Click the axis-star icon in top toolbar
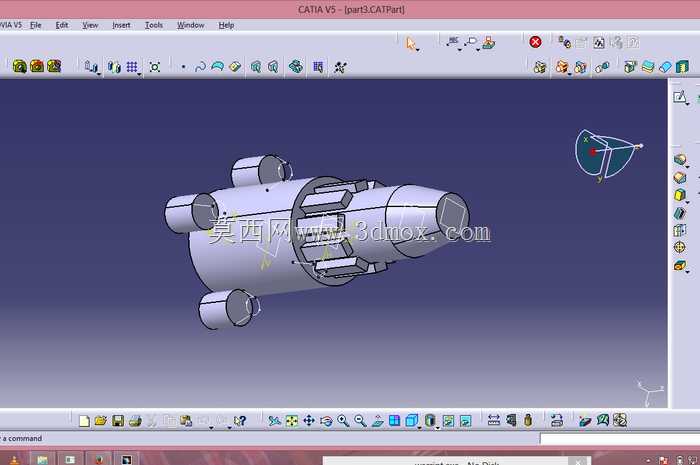 tap(340, 67)
